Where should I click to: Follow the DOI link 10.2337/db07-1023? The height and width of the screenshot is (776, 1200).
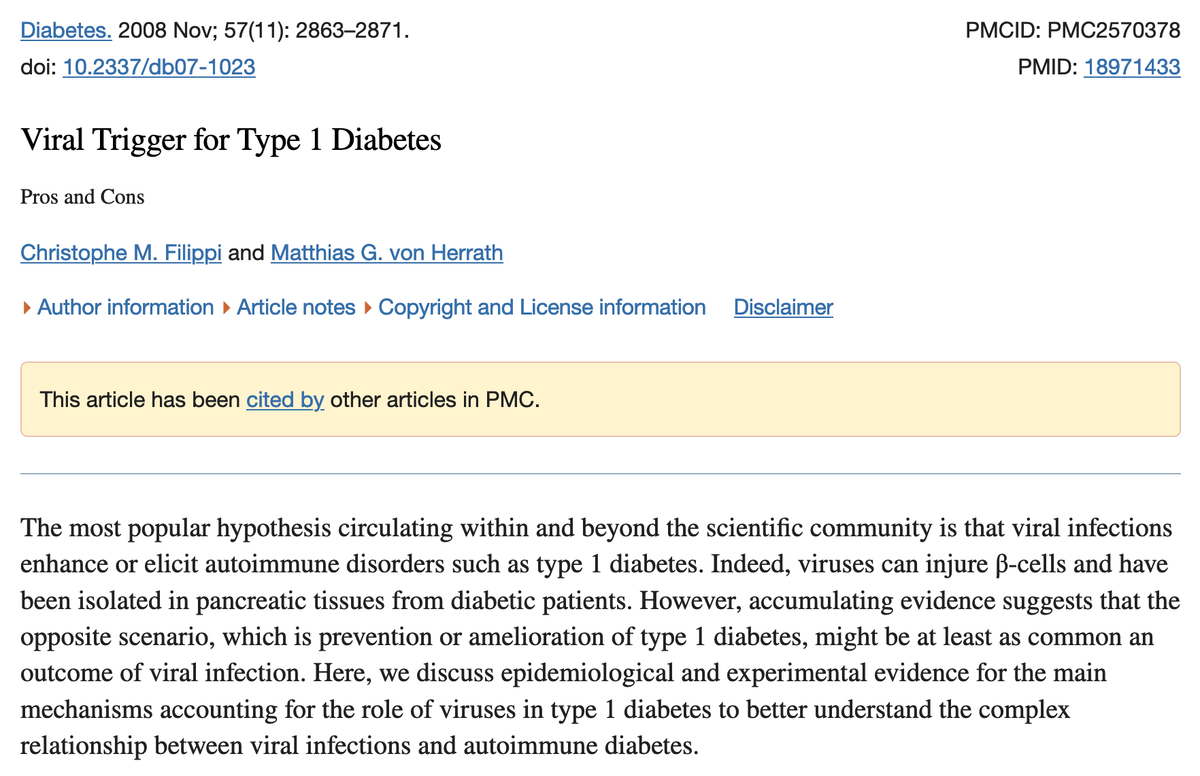click(x=158, y=68)
